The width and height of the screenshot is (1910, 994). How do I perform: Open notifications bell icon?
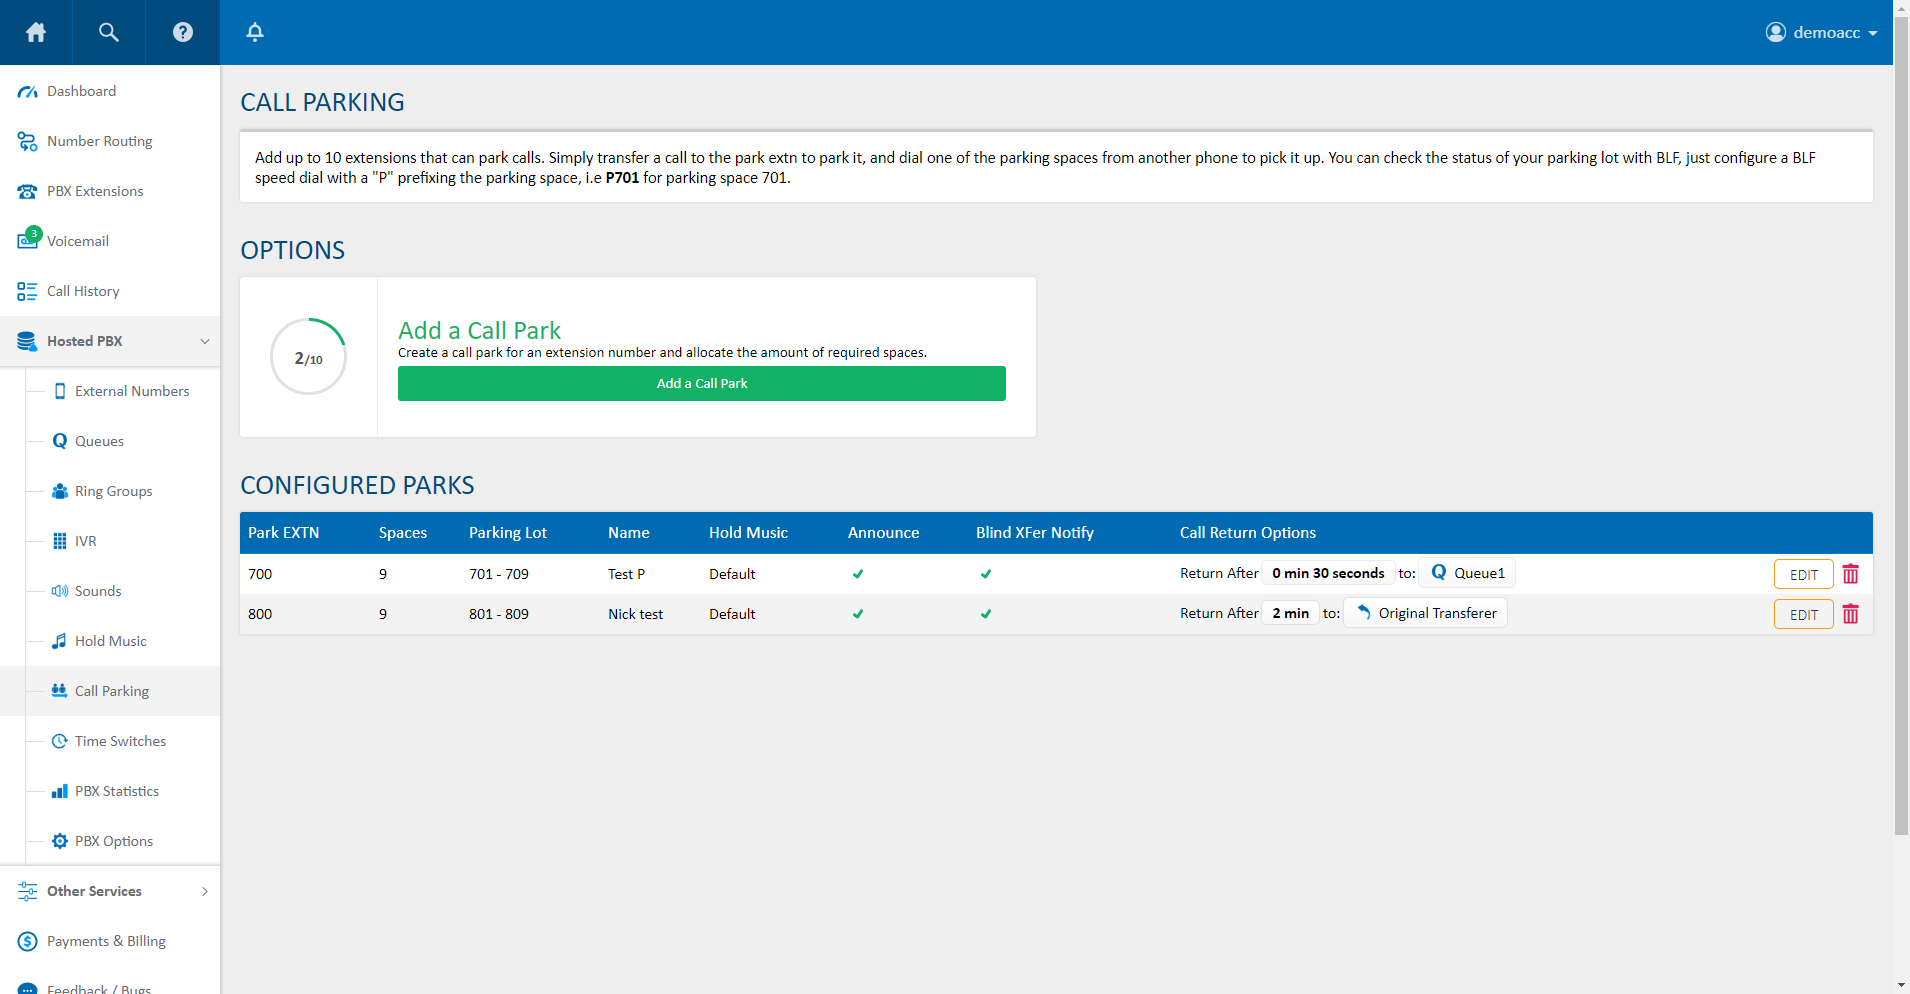pos(255,32)
